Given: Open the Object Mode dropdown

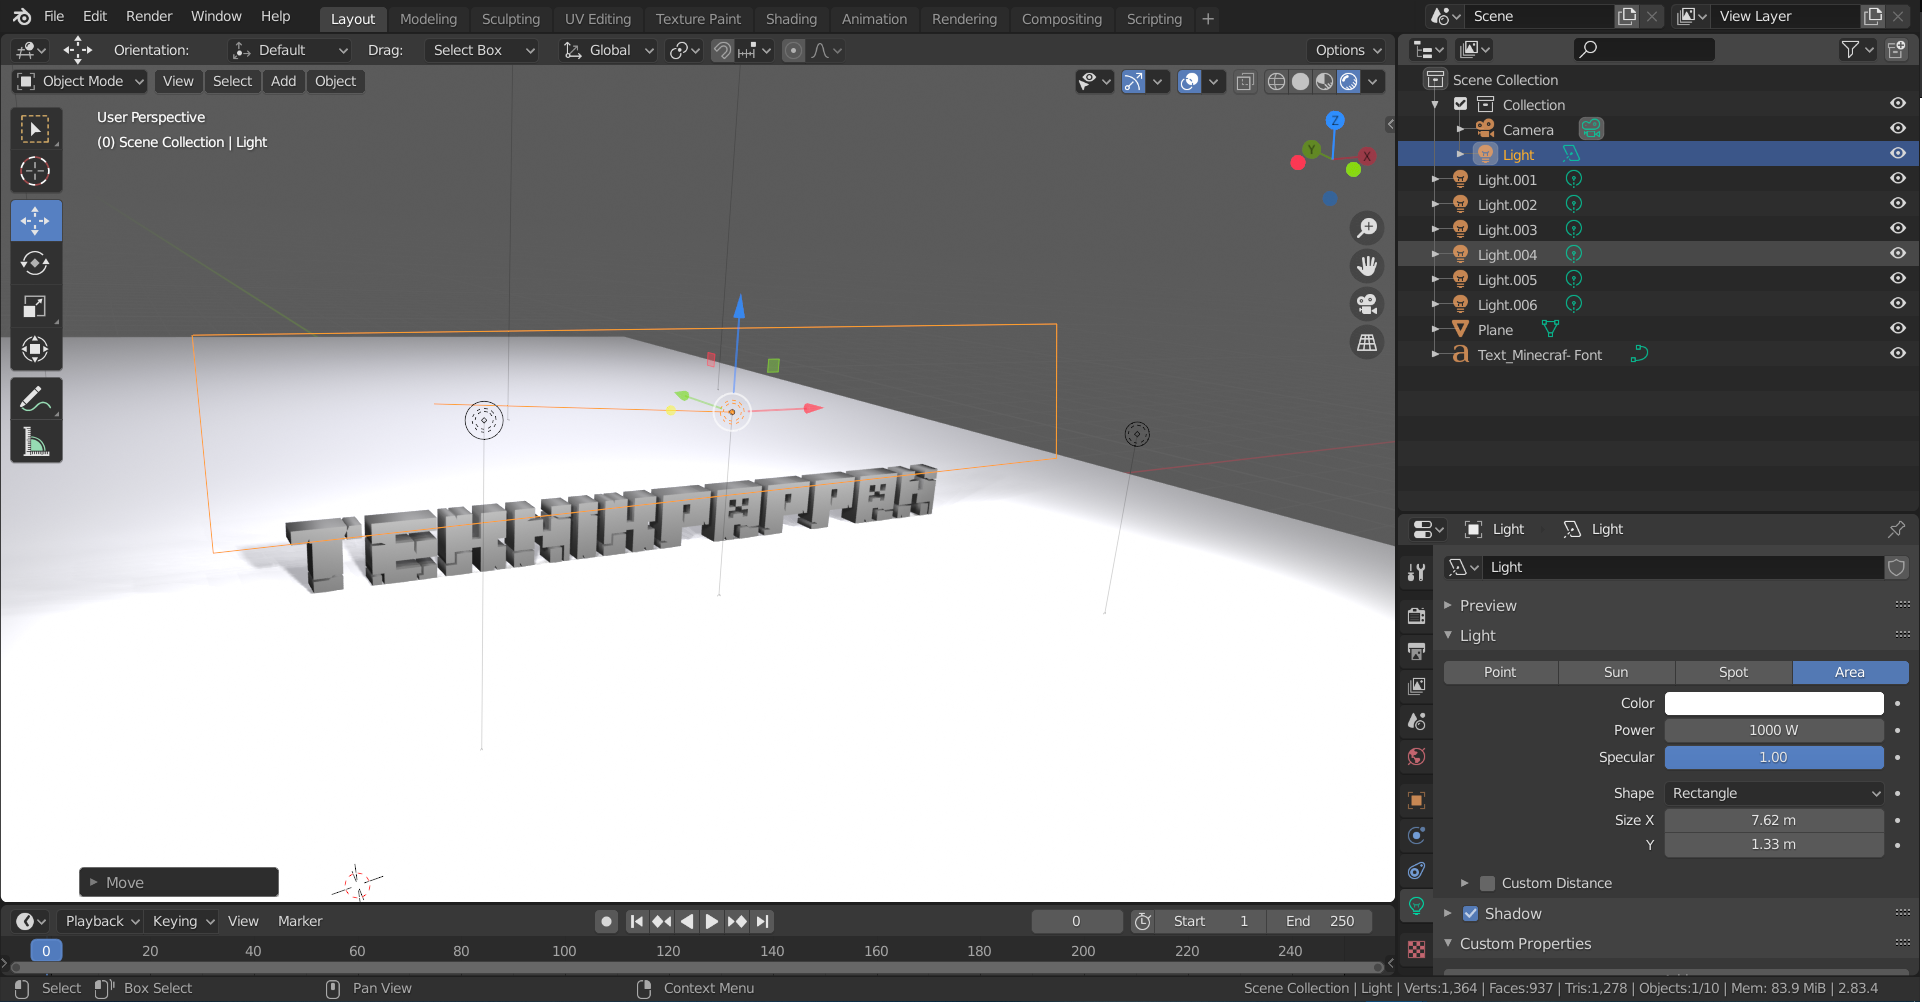Looking at the screenshot, I should pos(82,81).
